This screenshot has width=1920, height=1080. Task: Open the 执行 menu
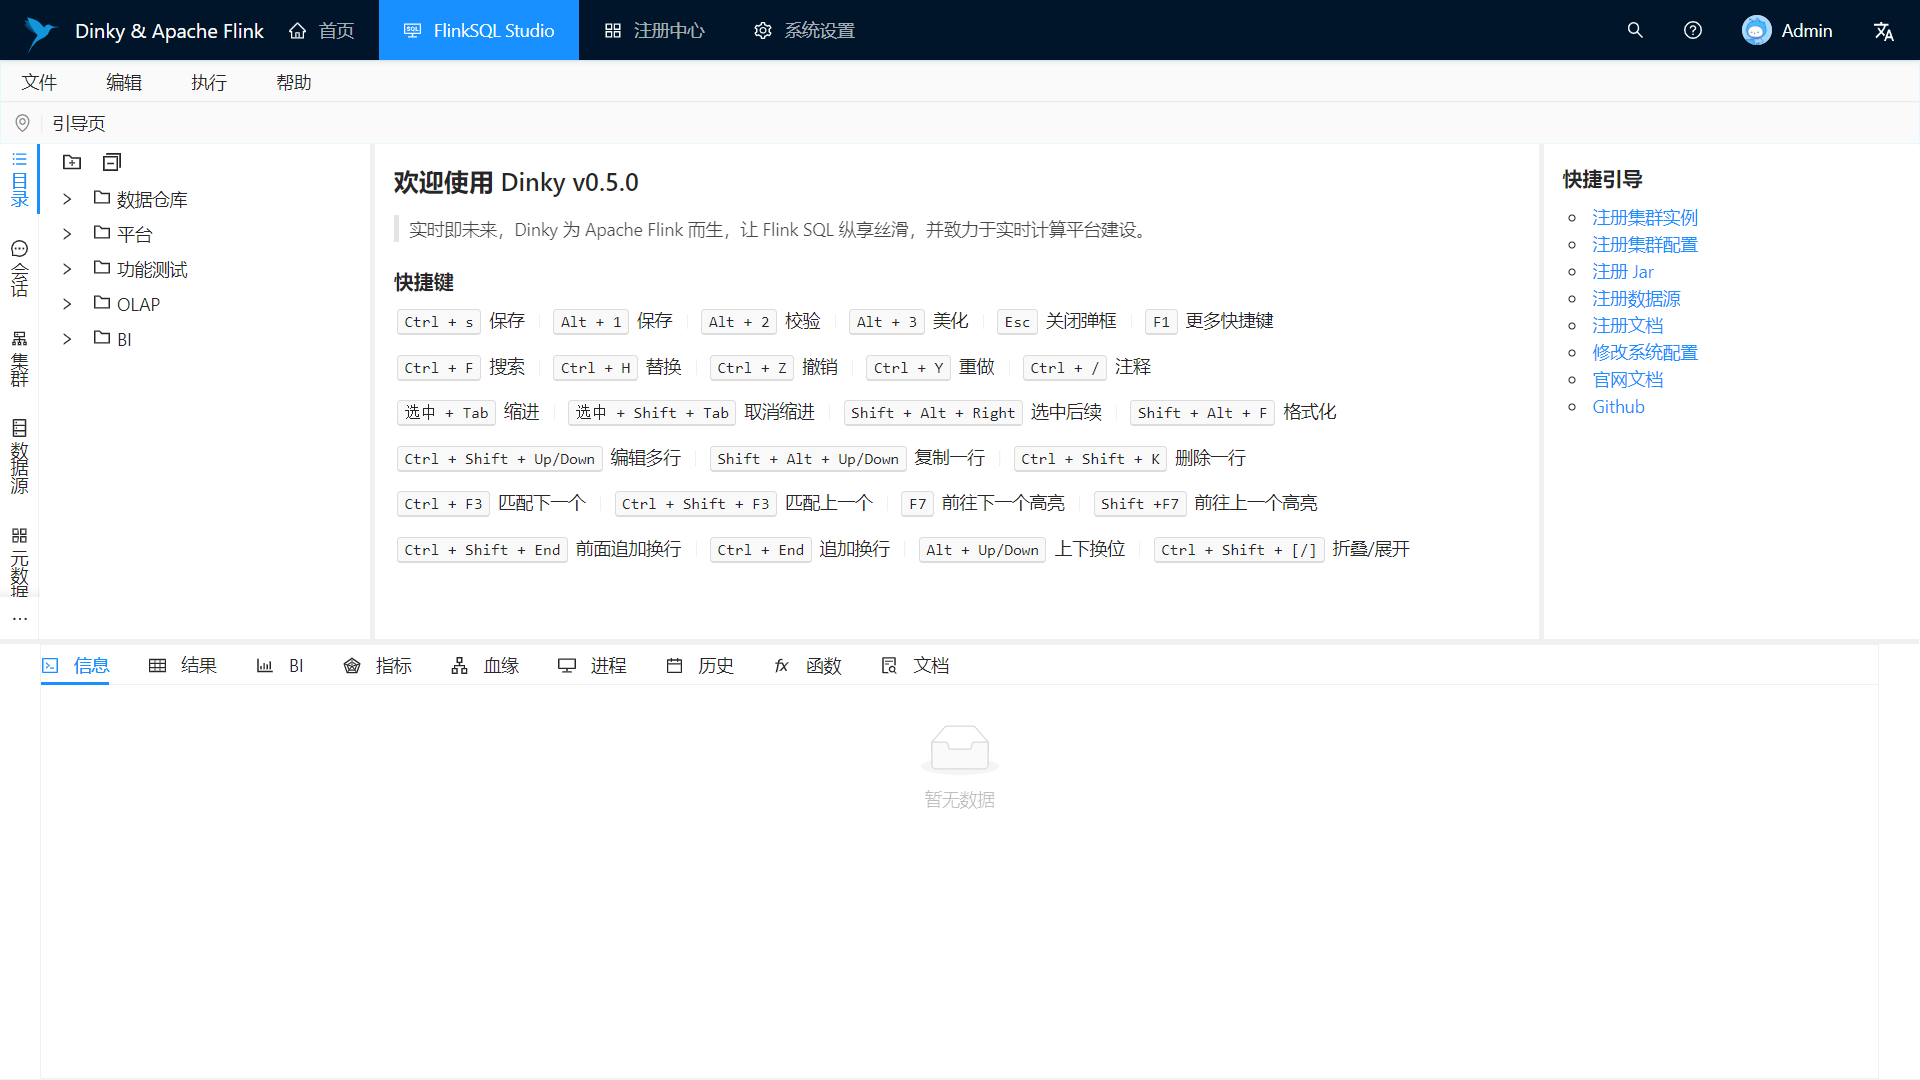(x=208, y=82)
